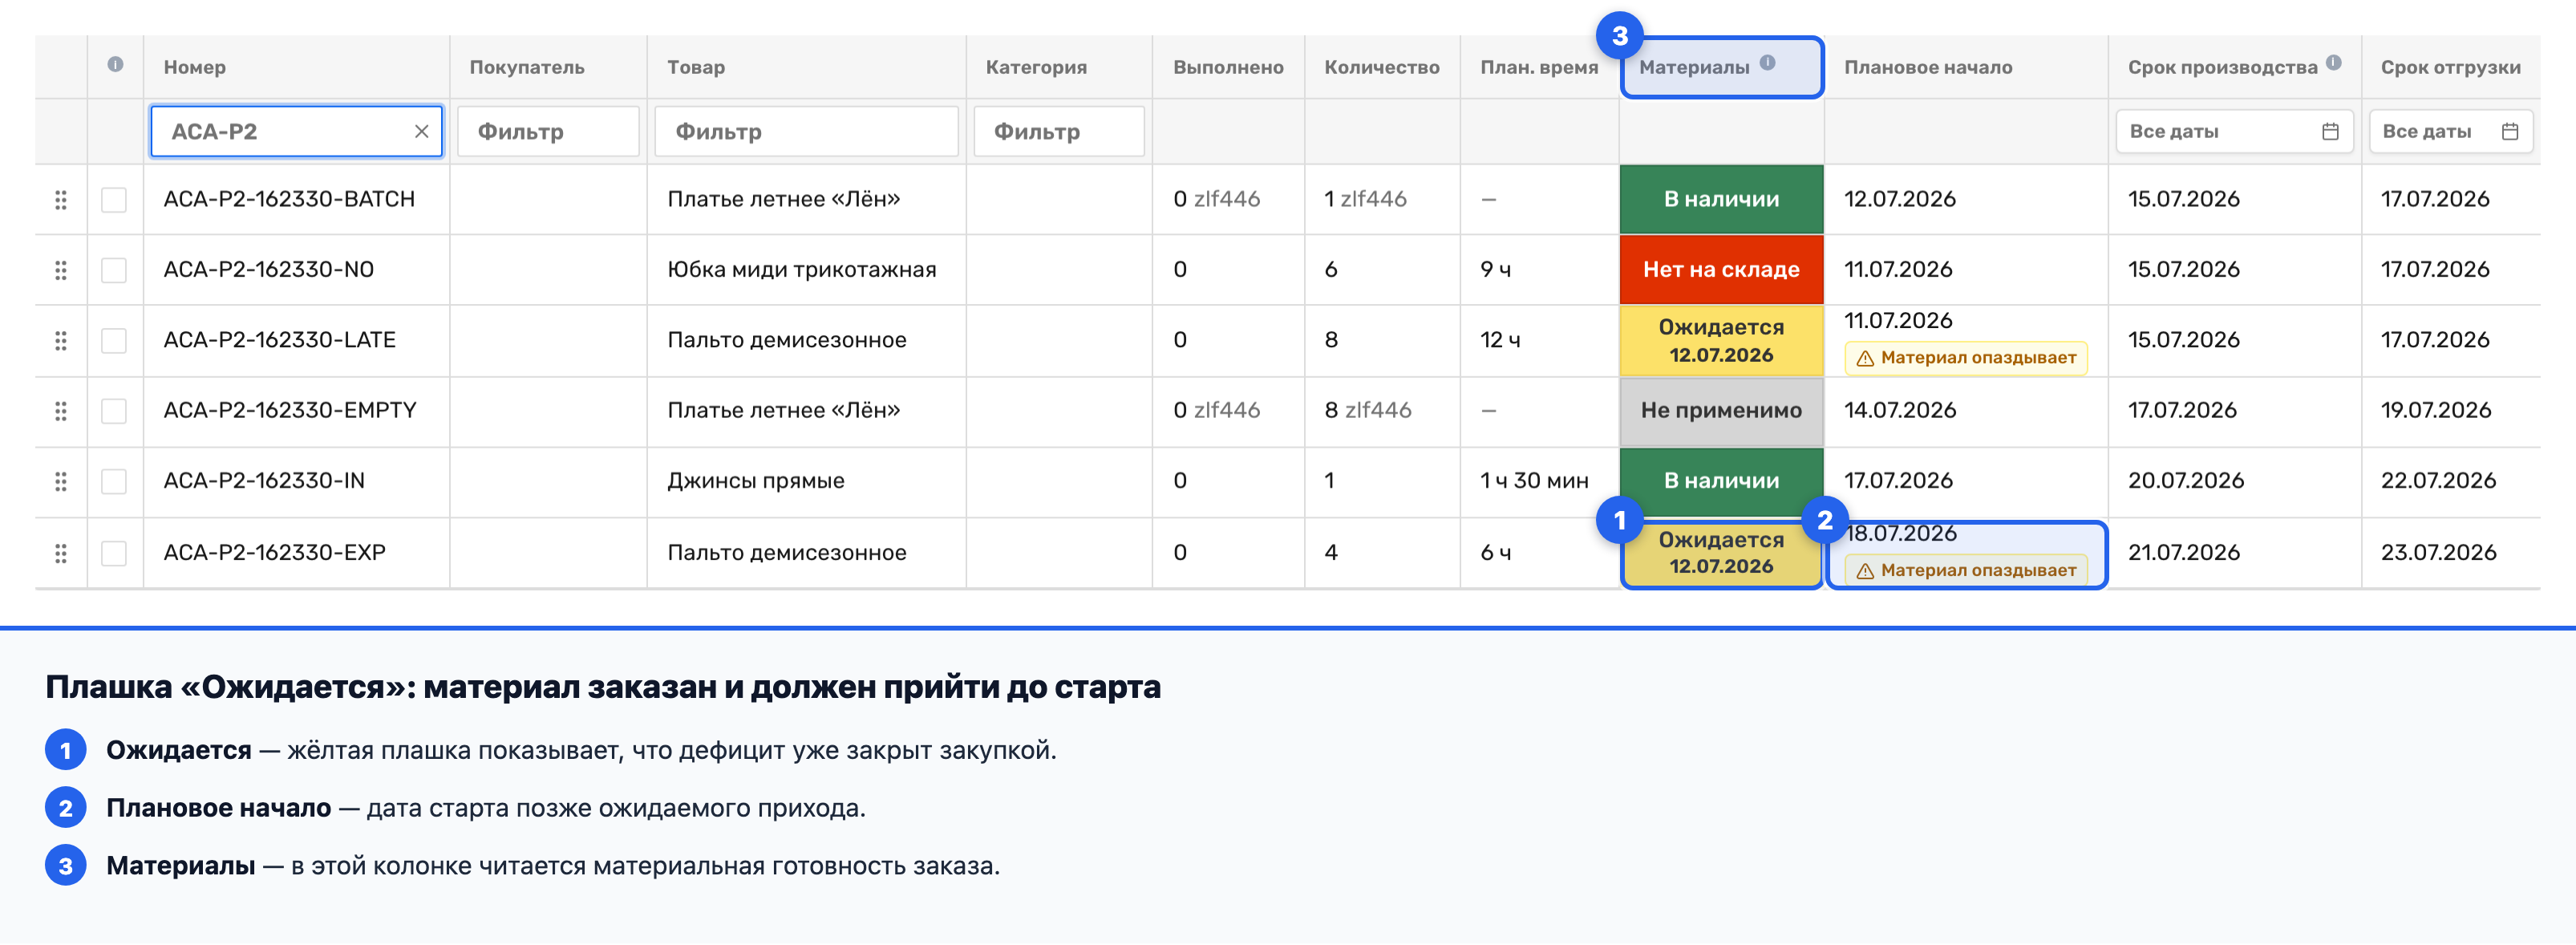The height and width of the screenshot is (945, 2576).
Task: Sort by the Выполнено column header
Action: pos(1228,67)
